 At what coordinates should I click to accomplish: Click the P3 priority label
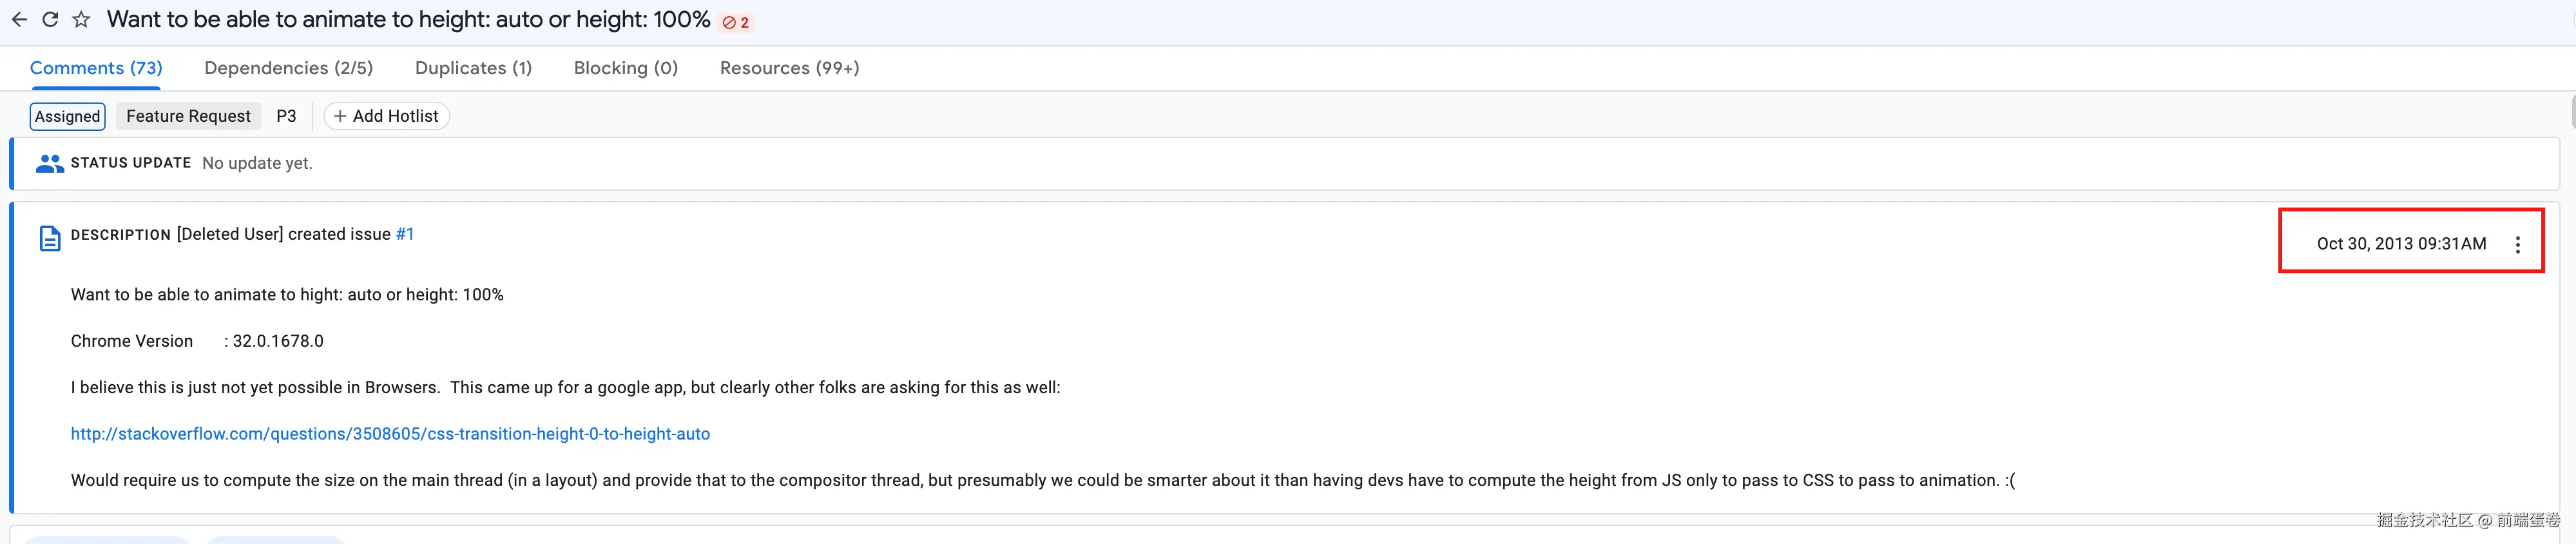[286, 116]
